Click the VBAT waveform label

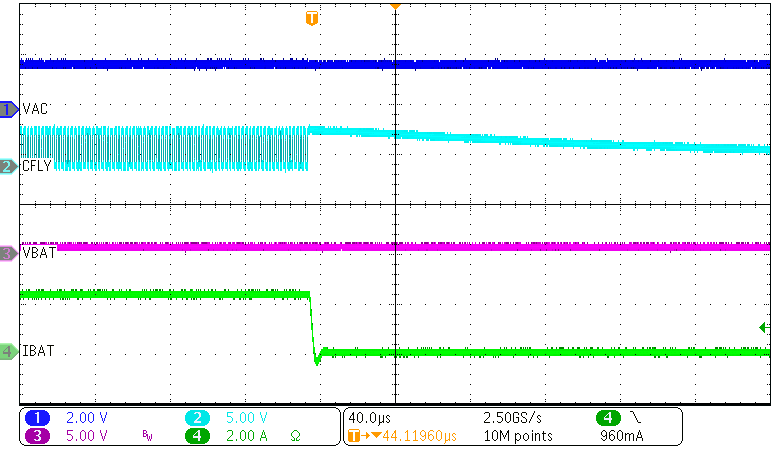point(39,253)
